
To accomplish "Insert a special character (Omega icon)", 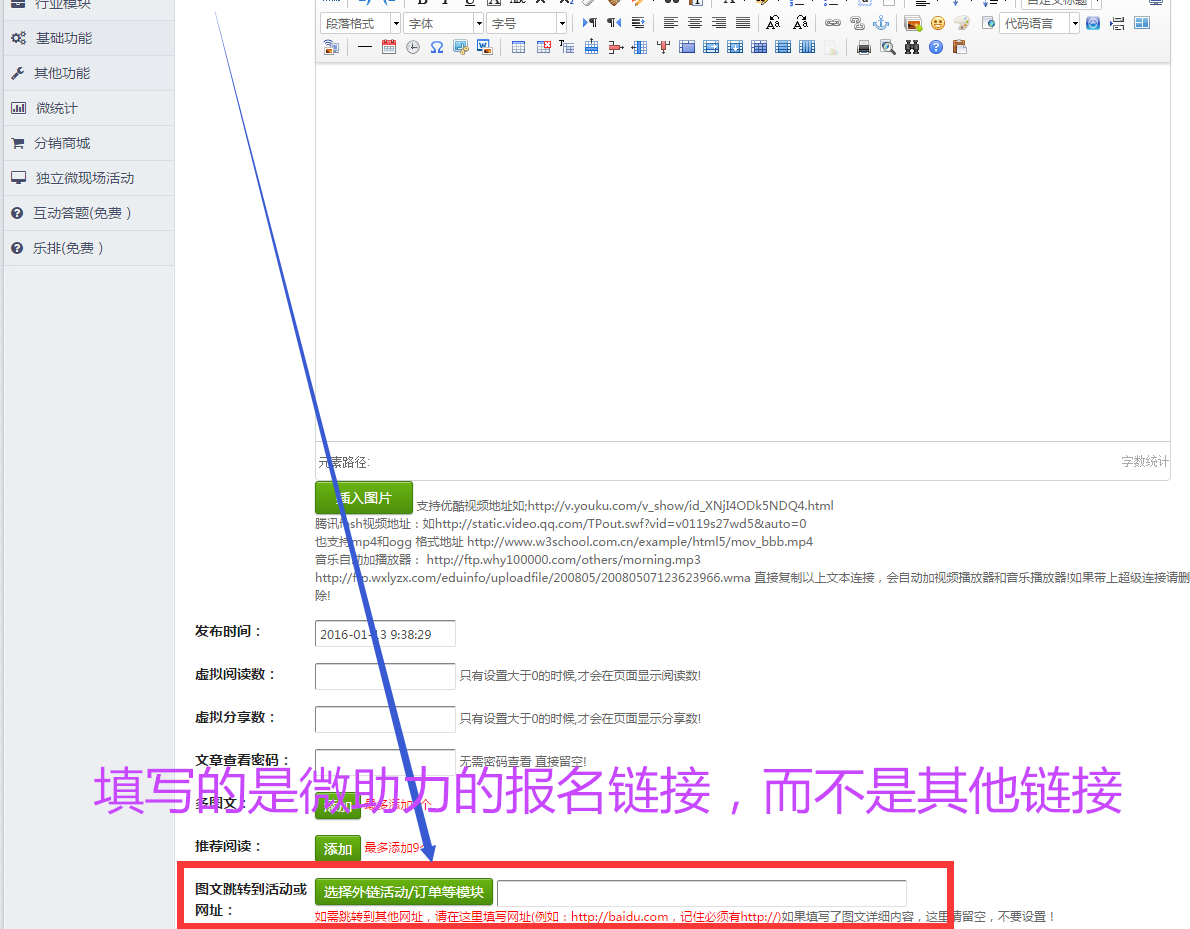I will [x=437, y=47].
